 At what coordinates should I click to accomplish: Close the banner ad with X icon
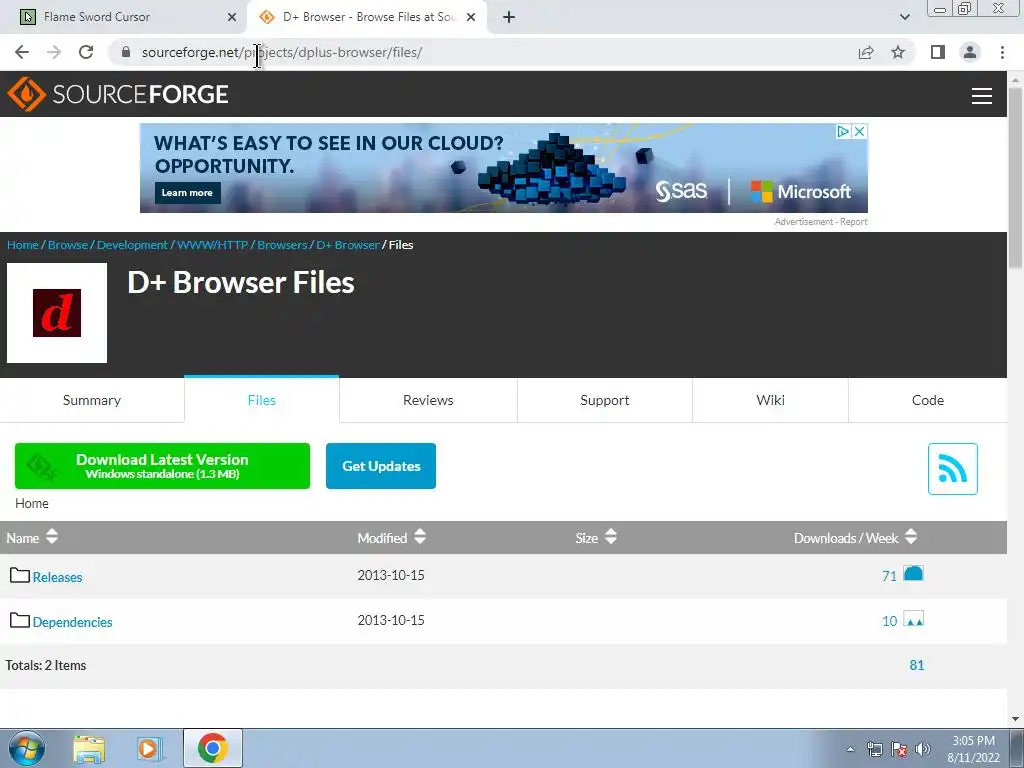tap(860, 131)
